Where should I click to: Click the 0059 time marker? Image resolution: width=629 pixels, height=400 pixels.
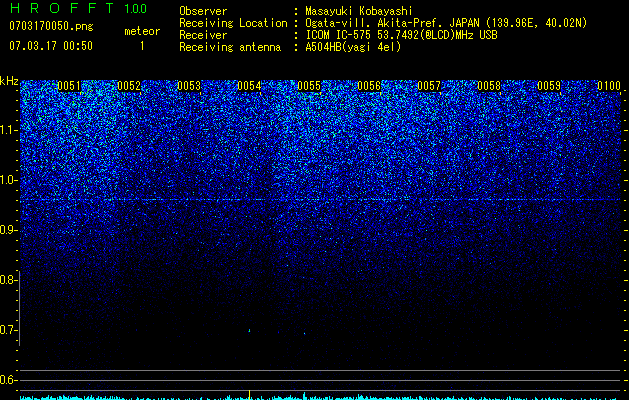[x=549, y=86]
